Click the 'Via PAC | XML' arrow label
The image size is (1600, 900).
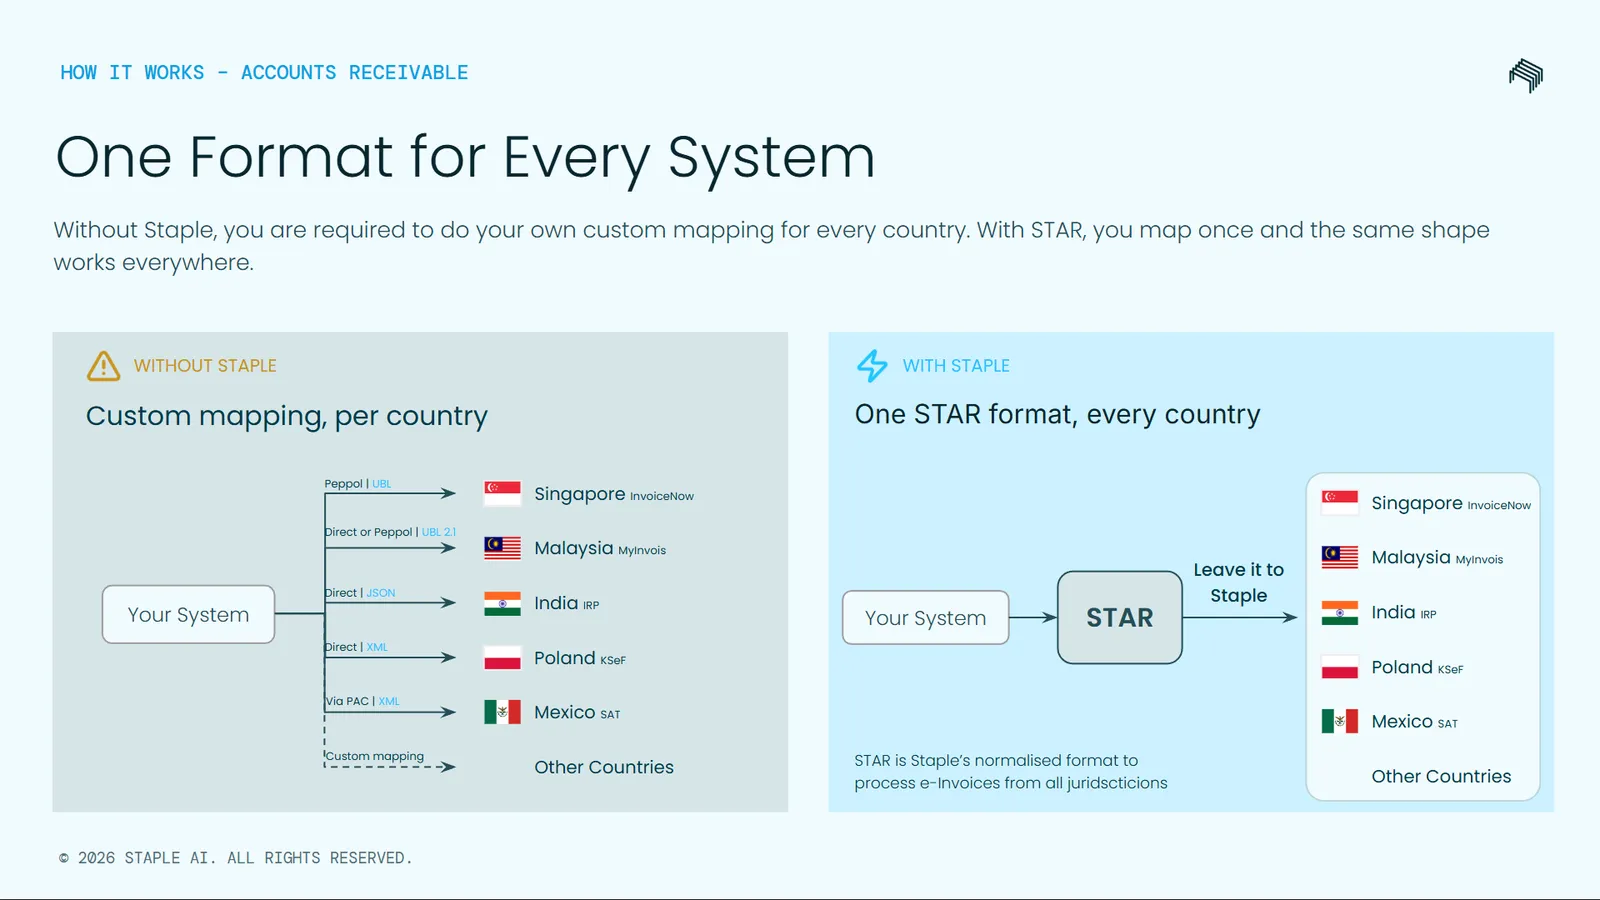point(362,701)
